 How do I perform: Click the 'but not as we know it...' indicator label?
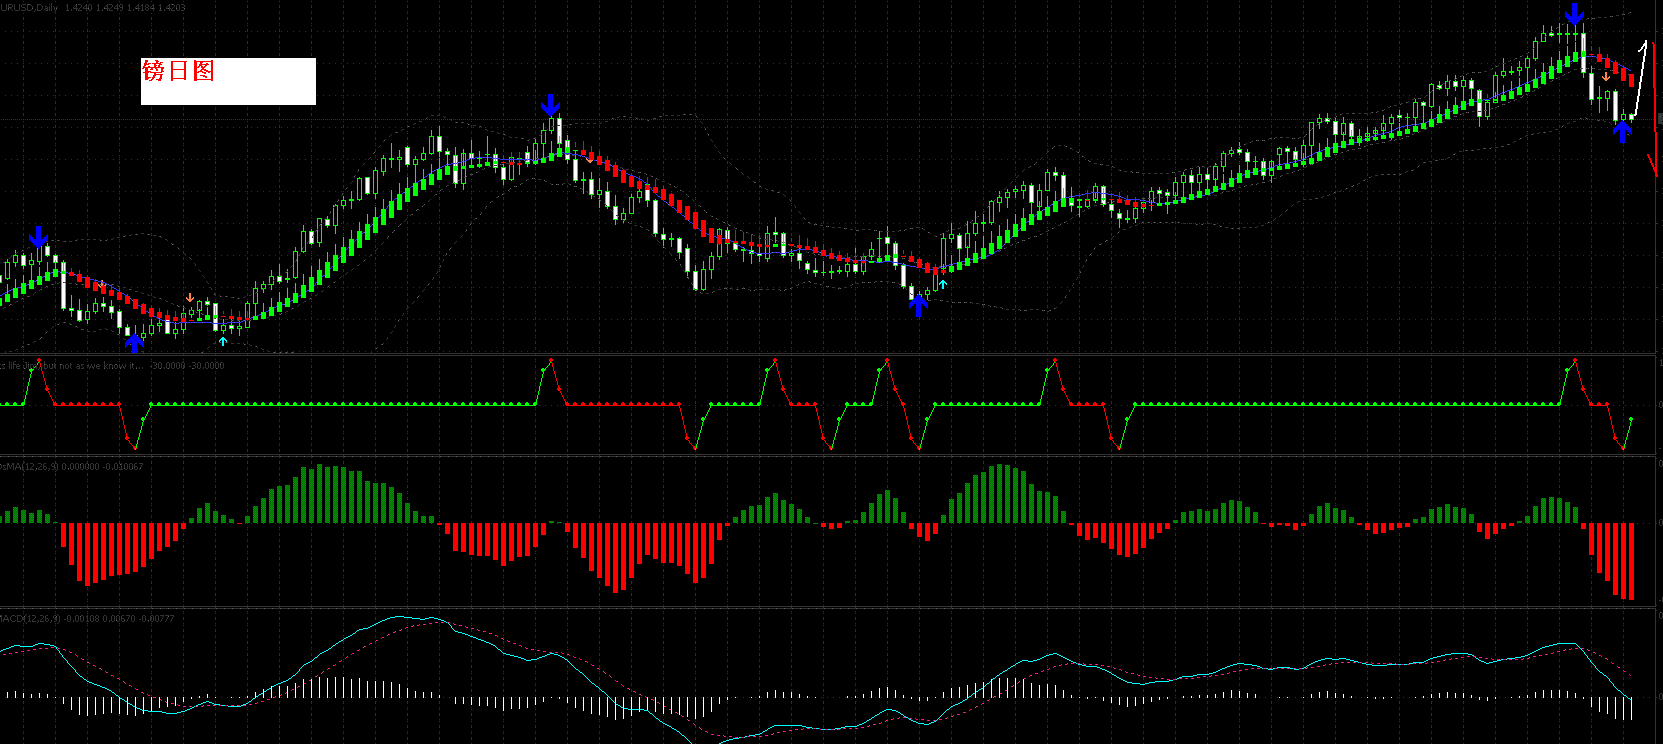(x=93, y=366)
